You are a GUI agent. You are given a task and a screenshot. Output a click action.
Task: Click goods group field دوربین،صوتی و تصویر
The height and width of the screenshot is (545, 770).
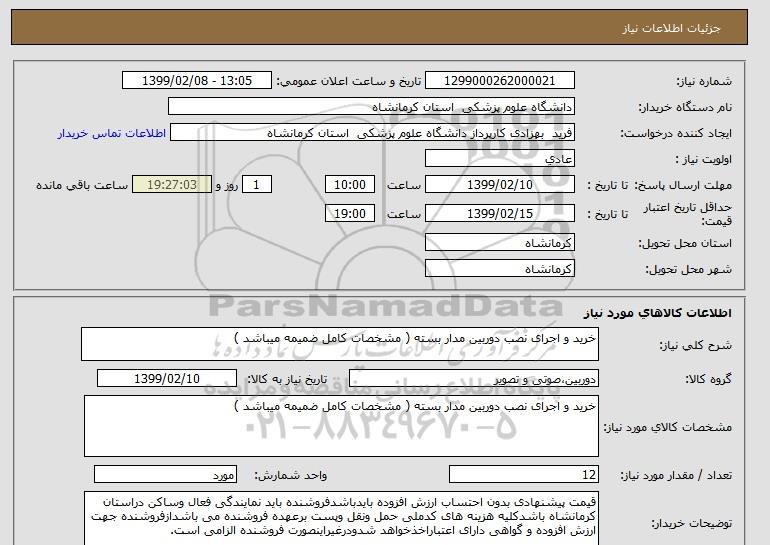coord(473,379)
